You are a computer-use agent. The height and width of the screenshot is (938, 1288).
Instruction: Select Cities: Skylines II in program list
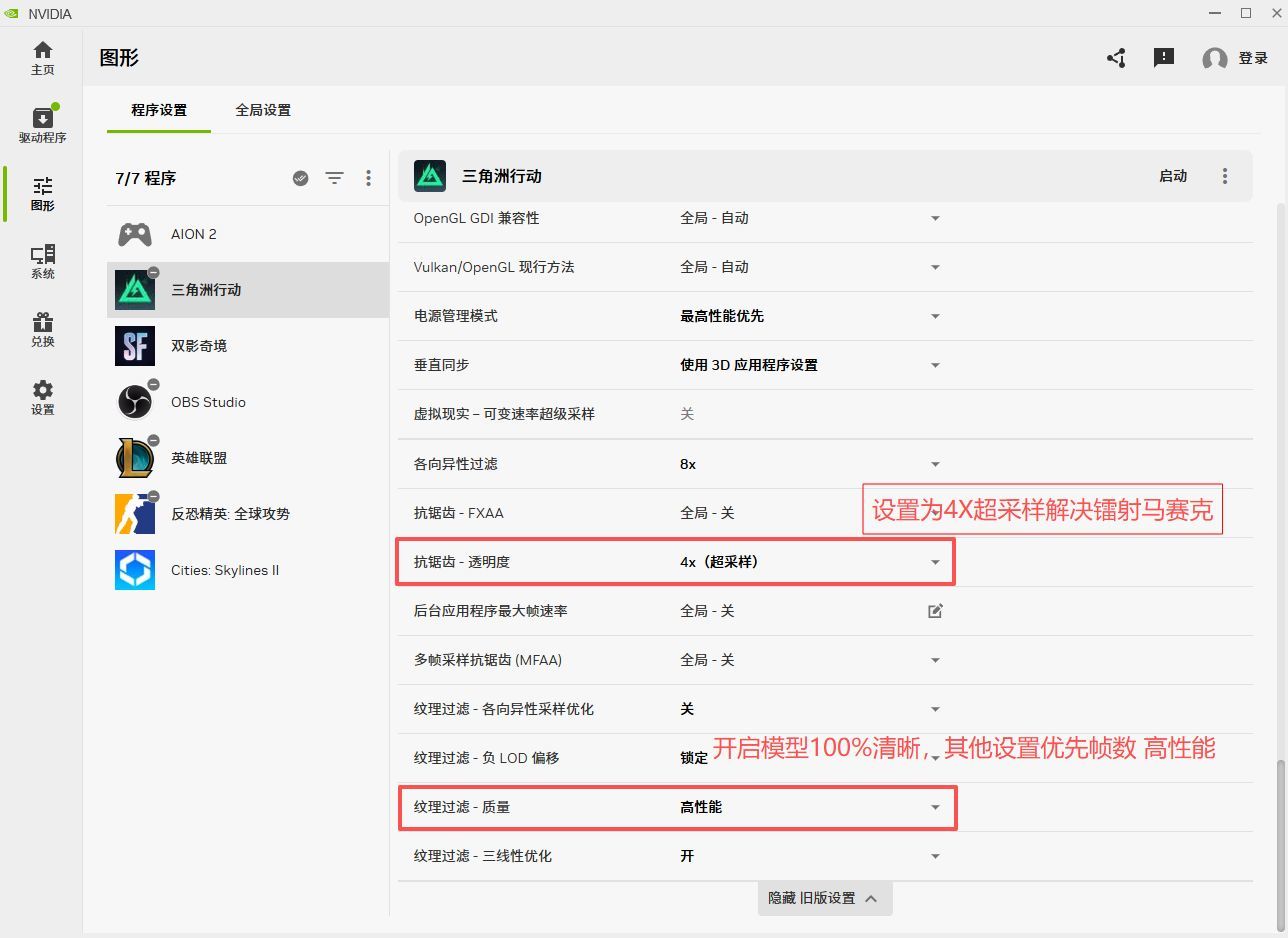(248, 570)
